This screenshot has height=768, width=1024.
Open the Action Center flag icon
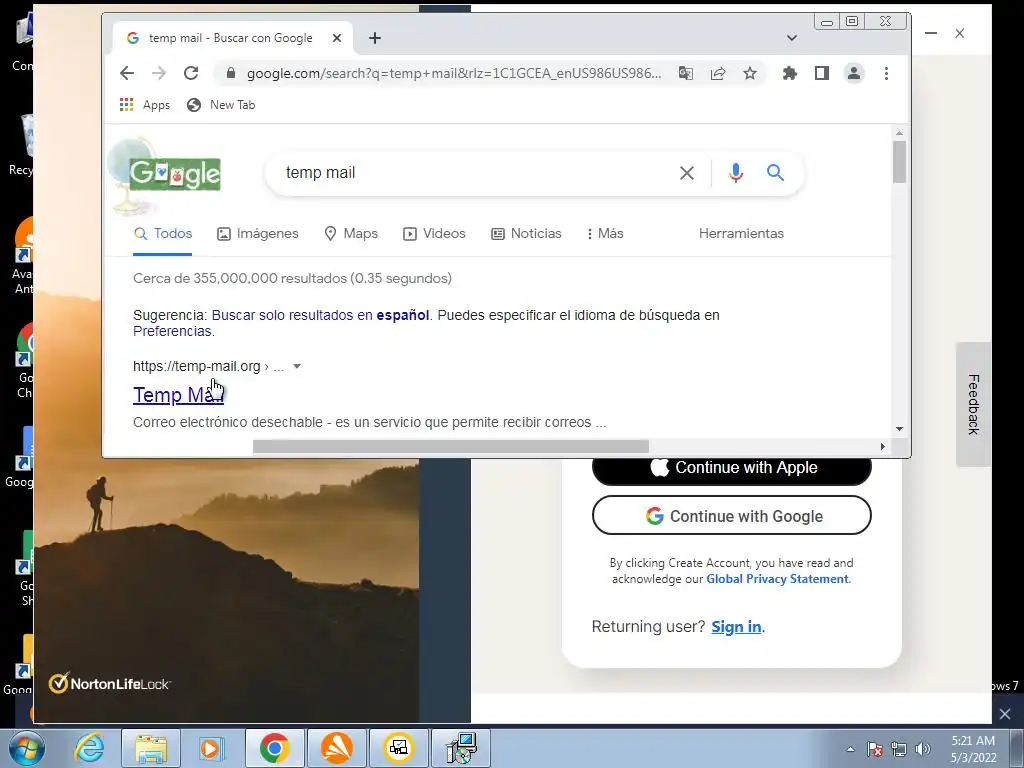(x=875, y=749)
